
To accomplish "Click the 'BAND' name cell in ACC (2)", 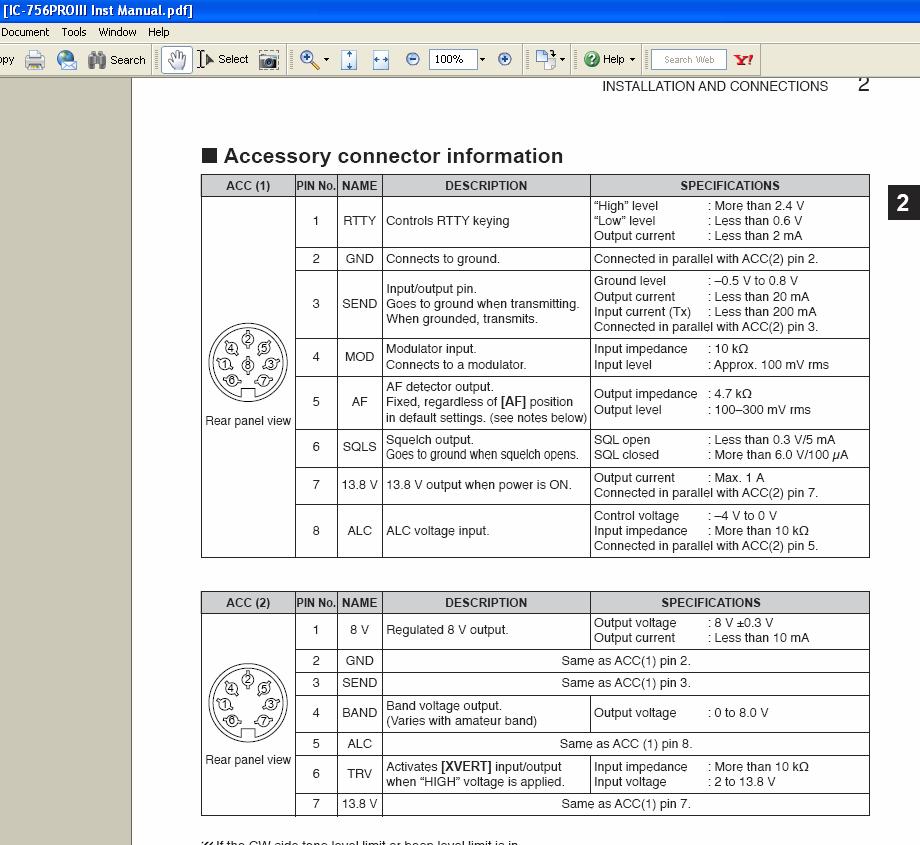I will coord(360,713).
